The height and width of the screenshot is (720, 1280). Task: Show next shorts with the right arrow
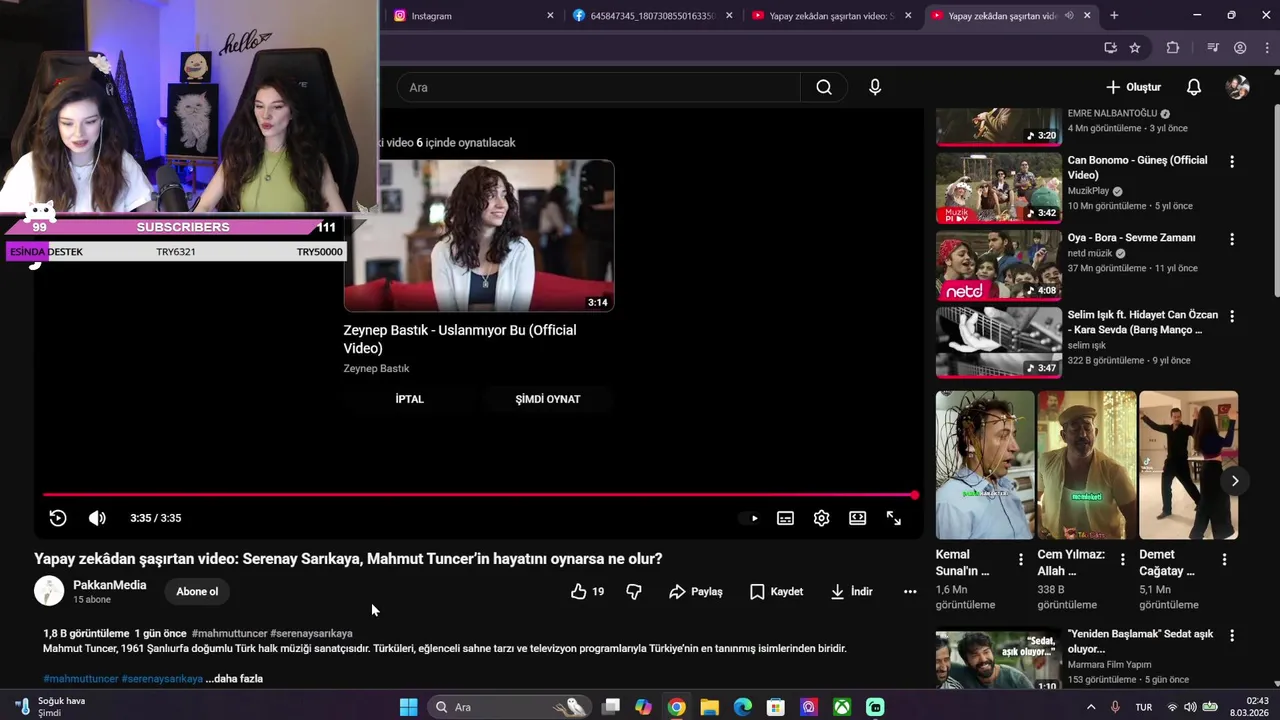pos(1235,481)
